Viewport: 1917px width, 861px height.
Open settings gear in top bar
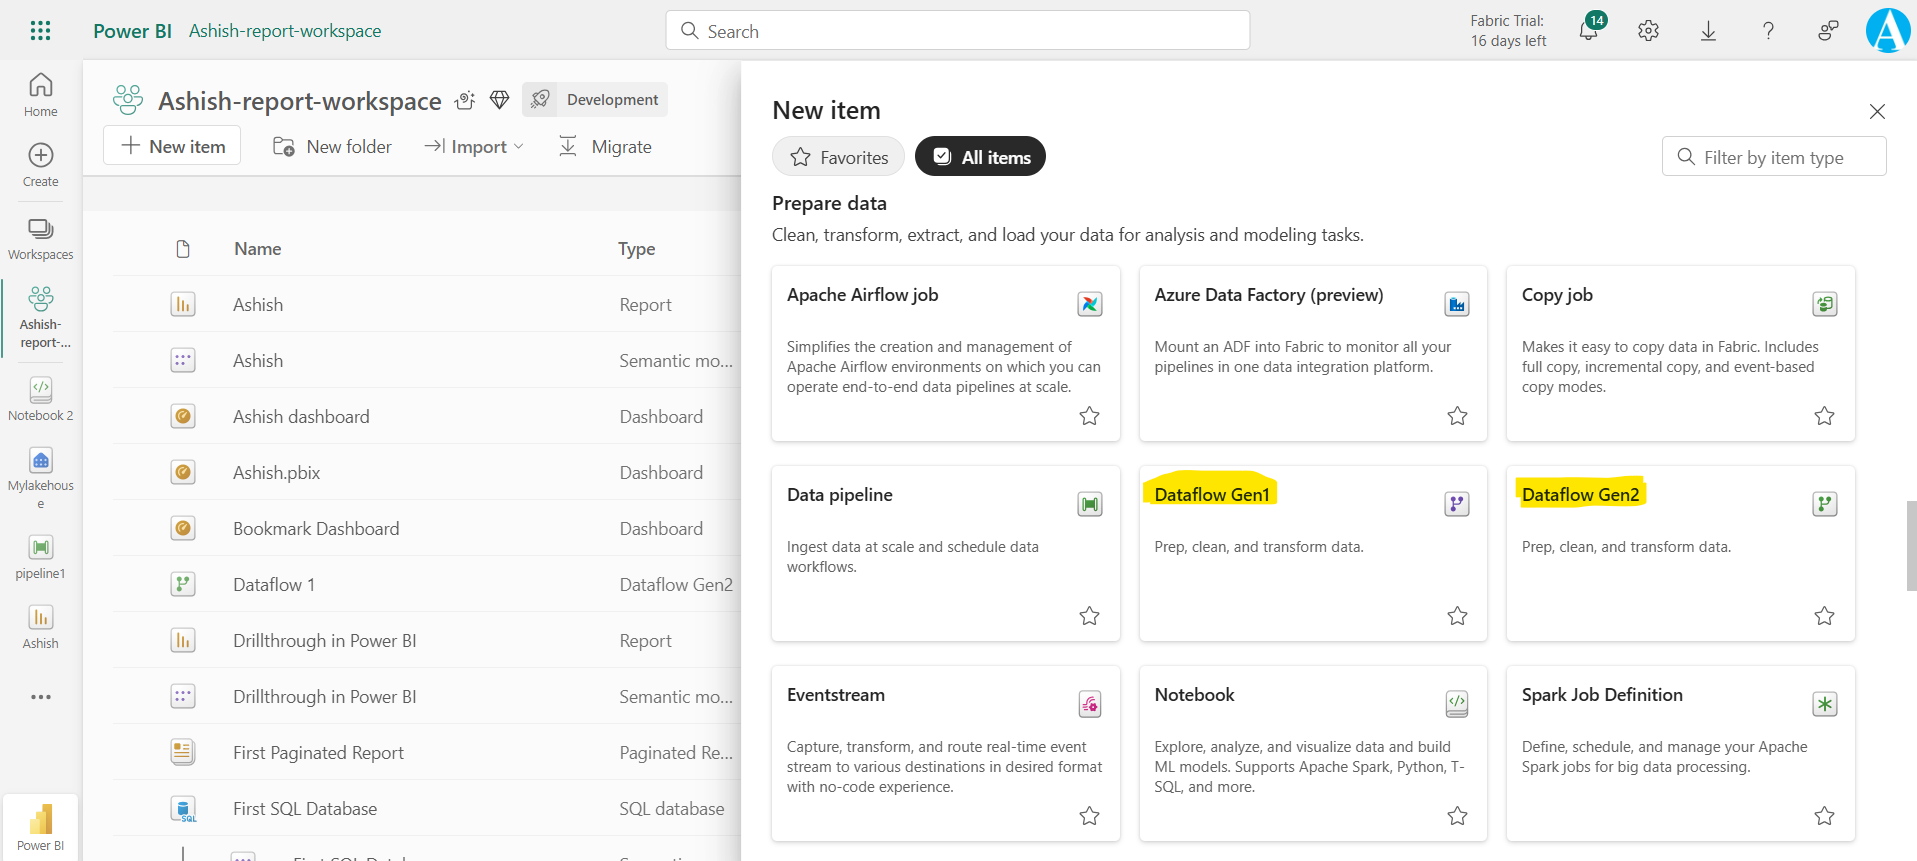tap(1648, 31)
